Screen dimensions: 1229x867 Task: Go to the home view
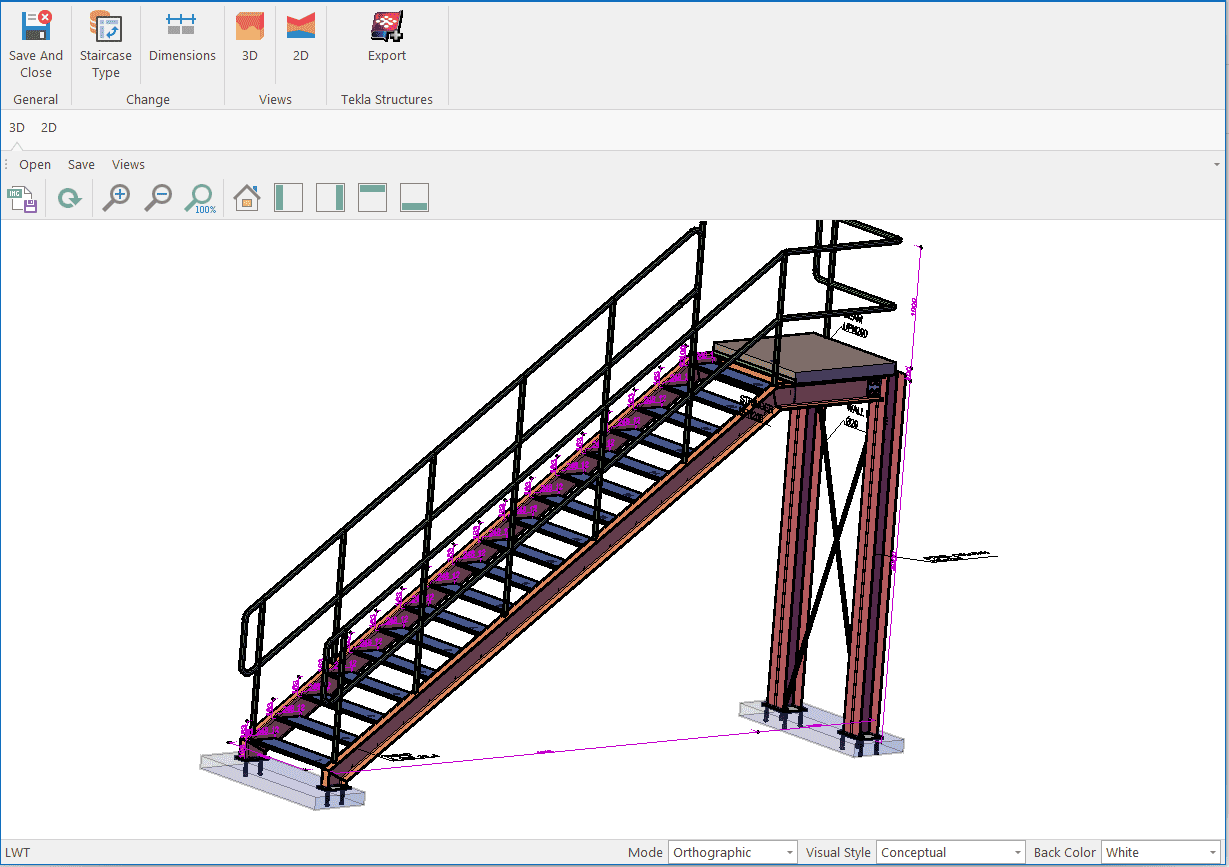point(247,198)
